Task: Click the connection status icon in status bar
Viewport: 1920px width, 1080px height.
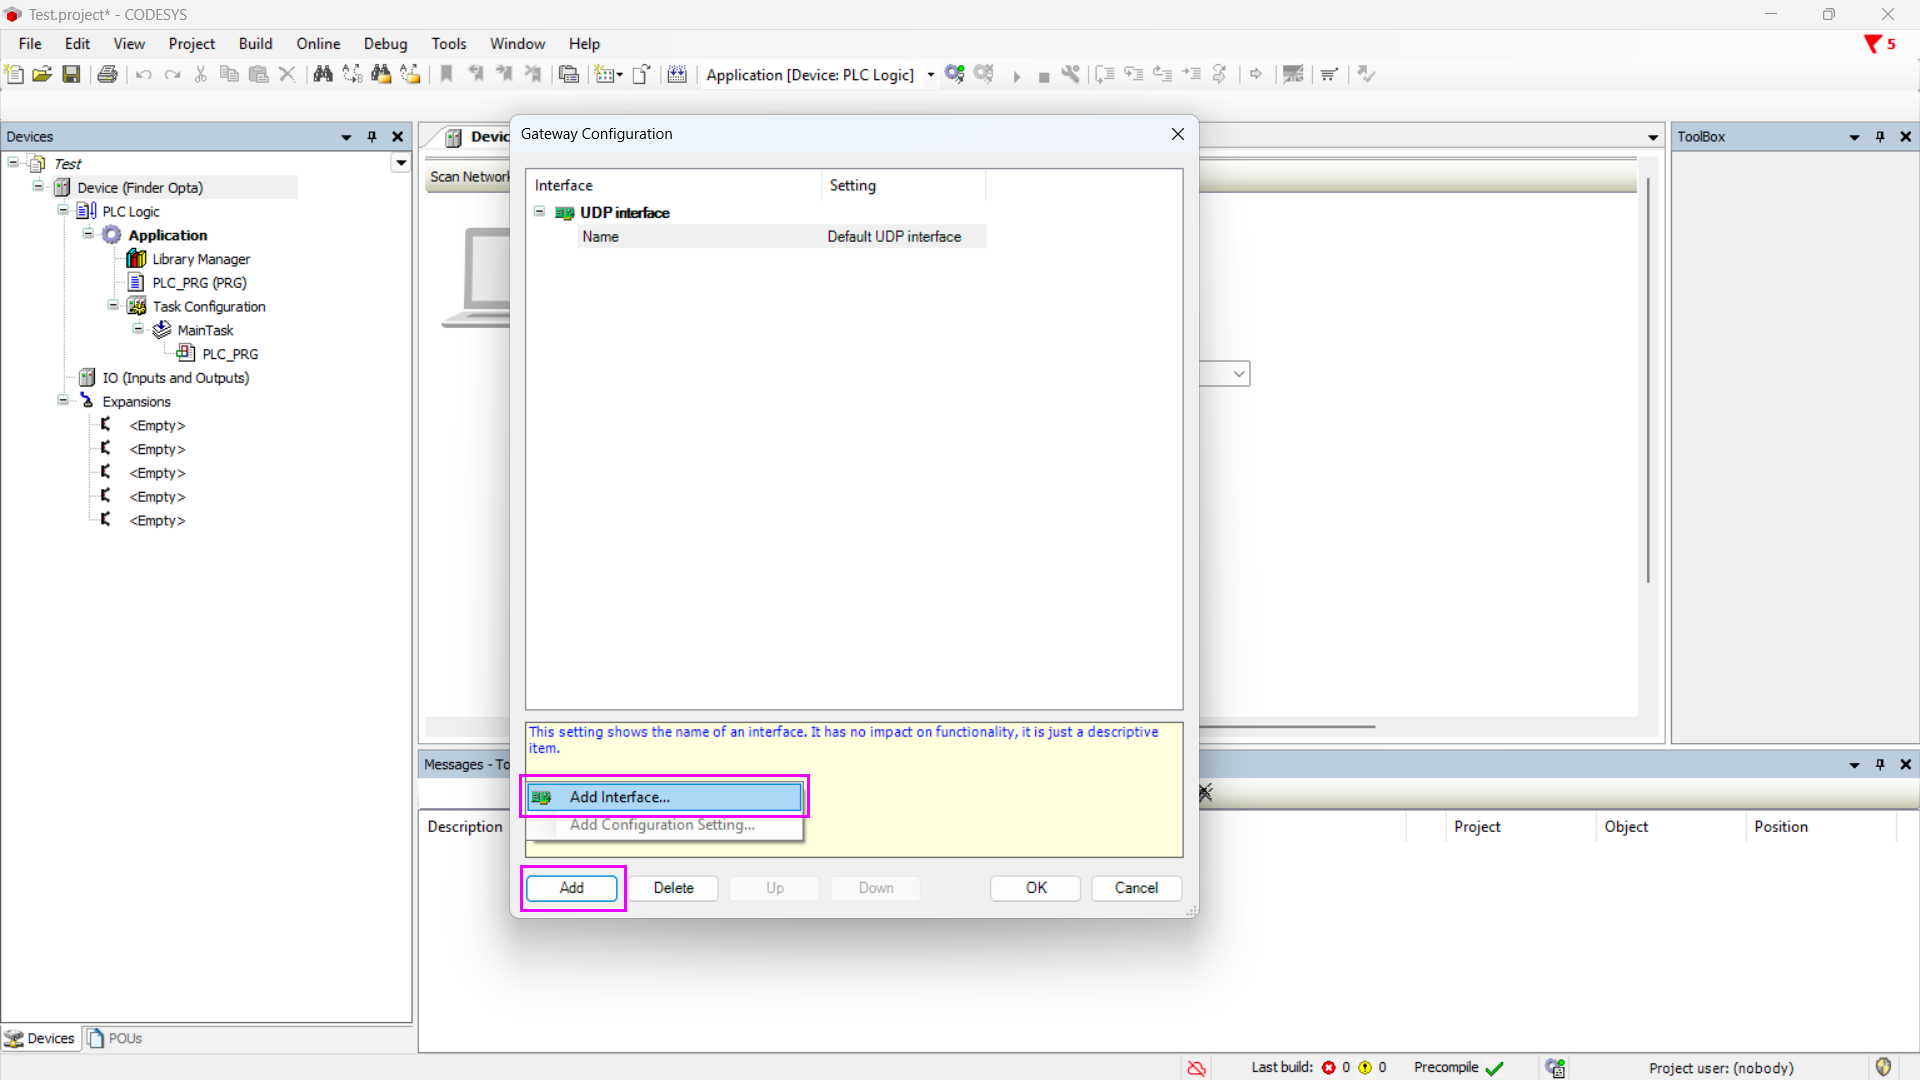Action: 1196,1068
